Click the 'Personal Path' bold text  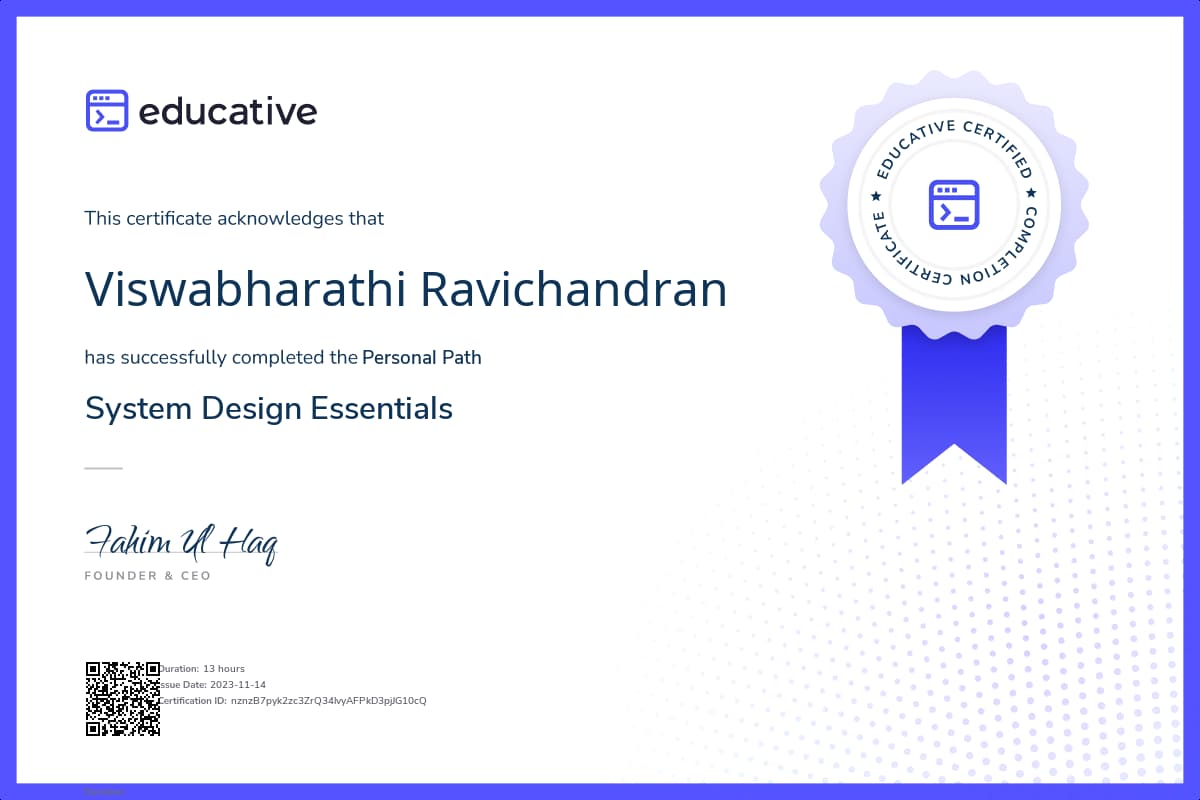422,357
